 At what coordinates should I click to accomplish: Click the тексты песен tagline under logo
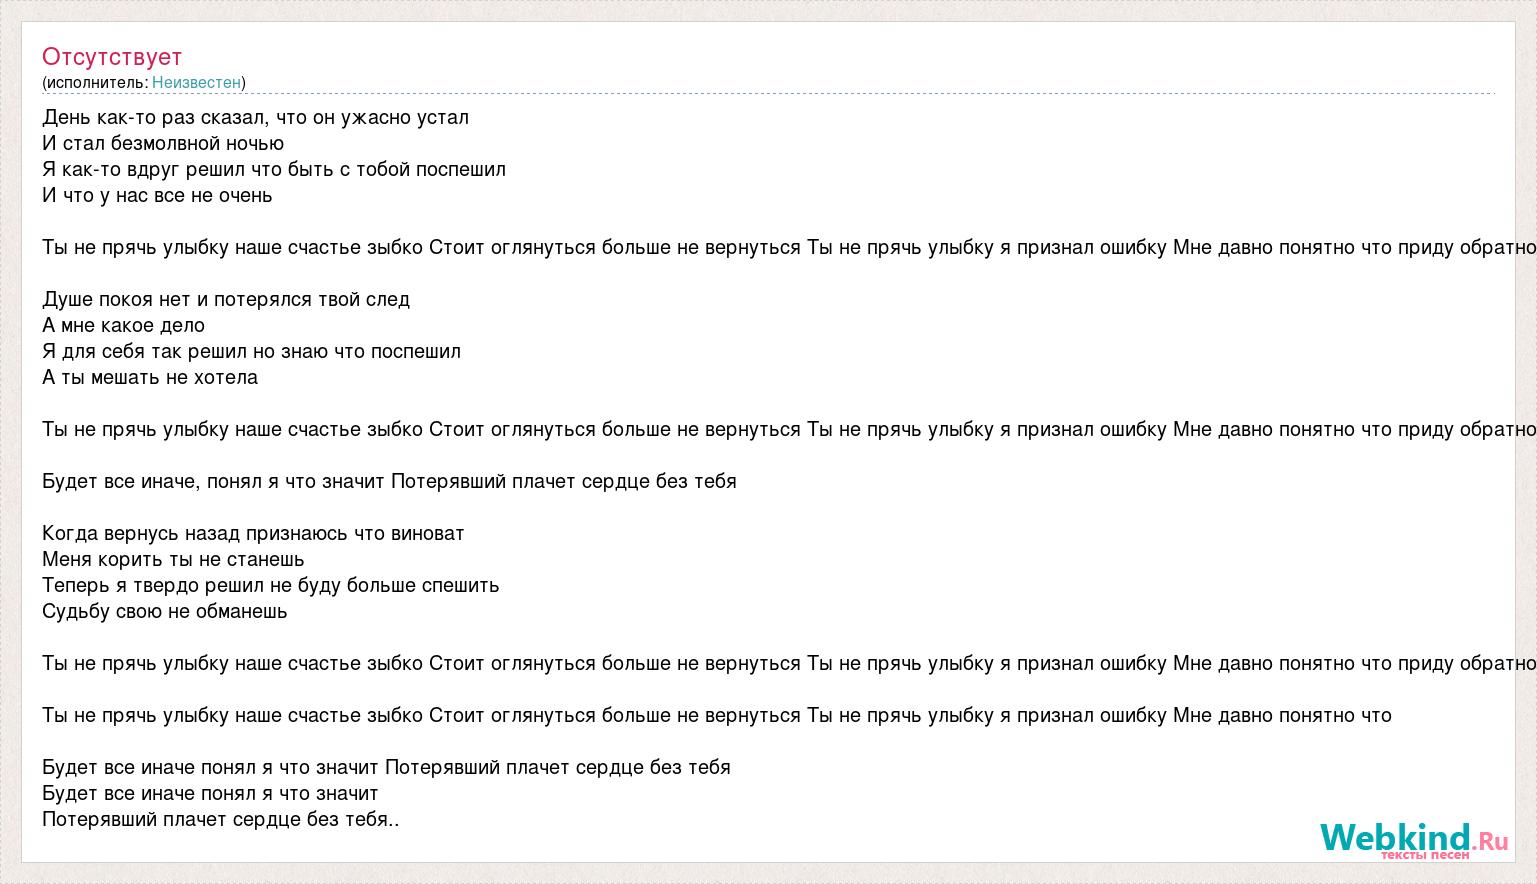1425,855
